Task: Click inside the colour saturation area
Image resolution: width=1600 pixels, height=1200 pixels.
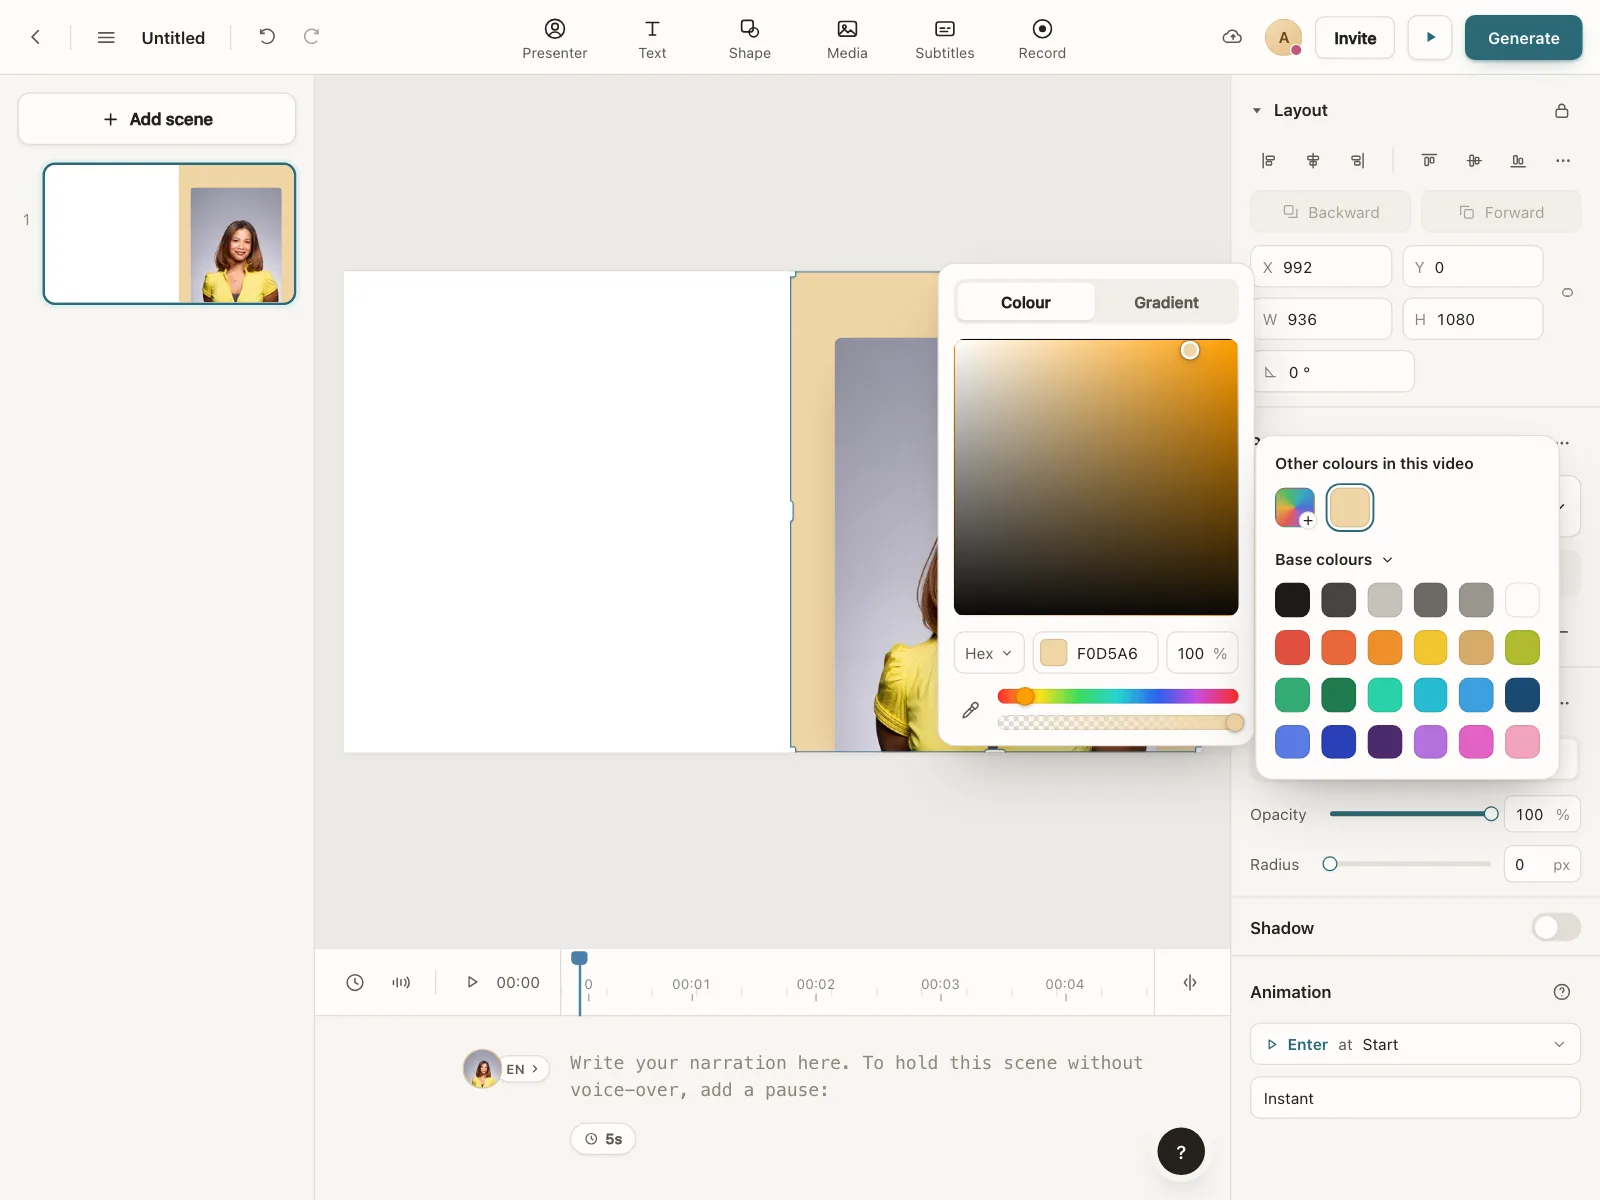Action: [x=1096, y=477]
